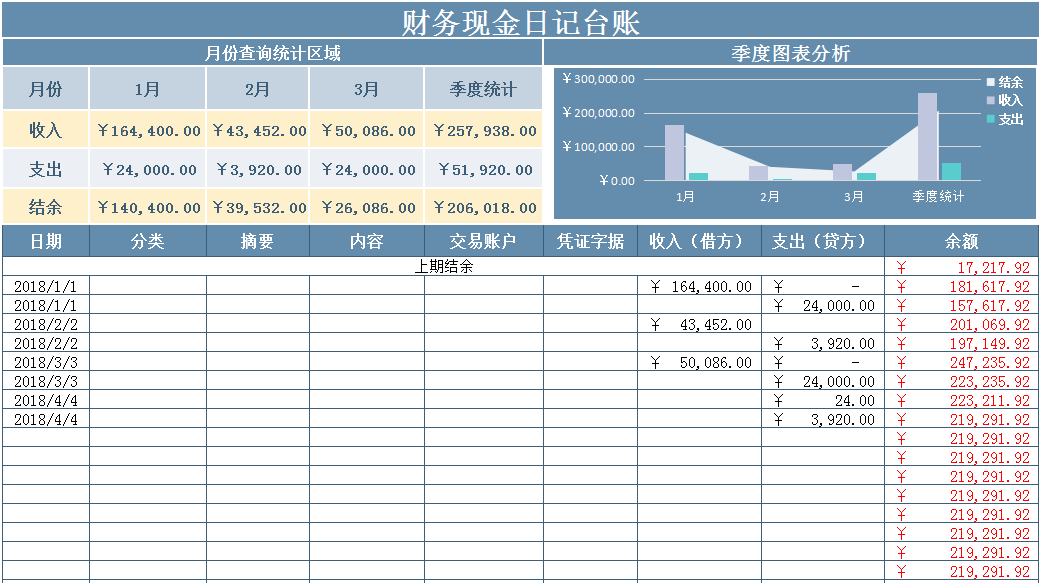1042x583 pixels.
Task: Select the 3月 column header
Action: (x=366, y=88)
